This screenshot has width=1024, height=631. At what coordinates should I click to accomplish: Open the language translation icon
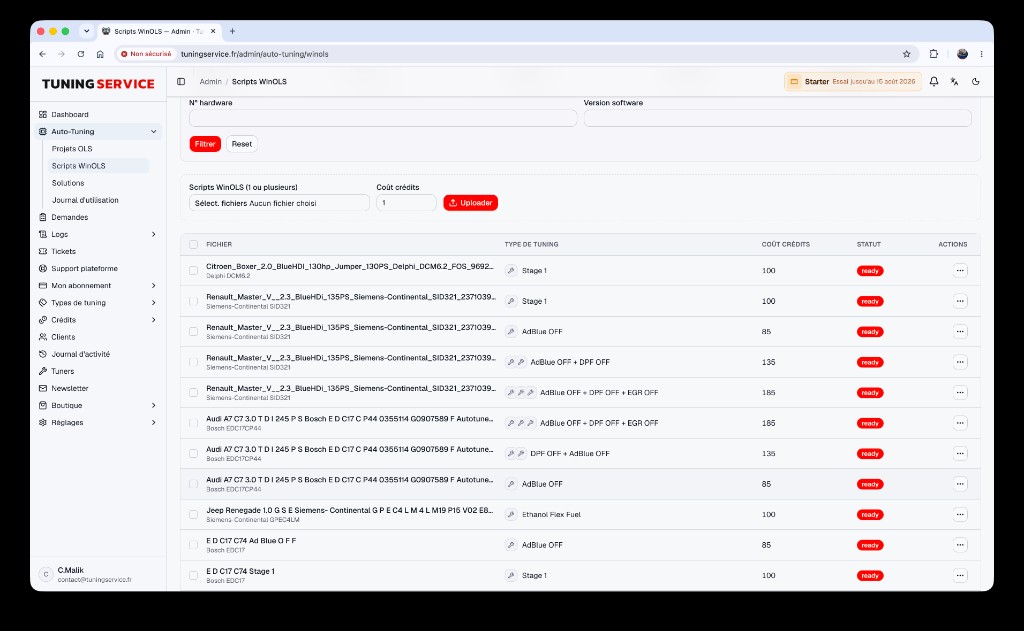click(x=955, y=82)
